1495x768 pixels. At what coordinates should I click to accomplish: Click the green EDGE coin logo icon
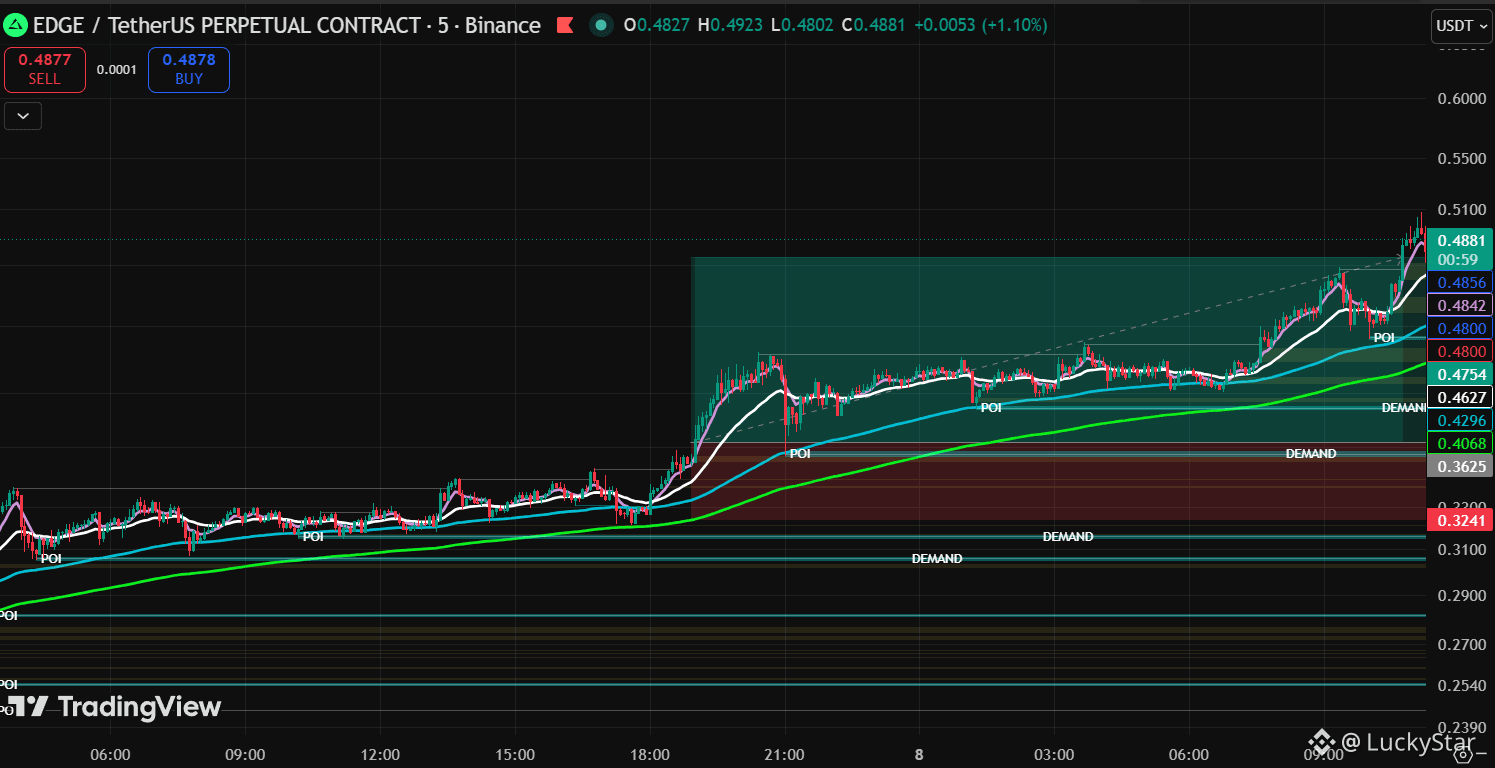click(14, 25)
